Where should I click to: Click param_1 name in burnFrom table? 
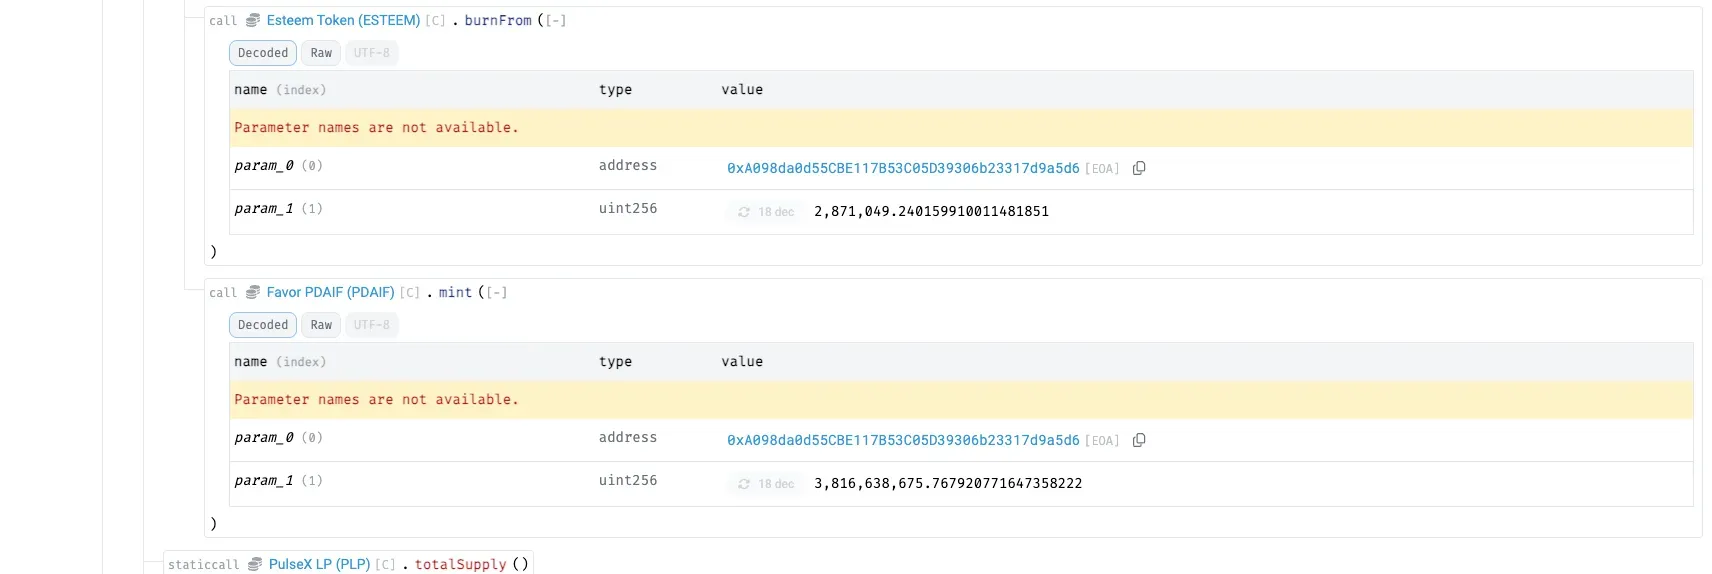(264, 208)
